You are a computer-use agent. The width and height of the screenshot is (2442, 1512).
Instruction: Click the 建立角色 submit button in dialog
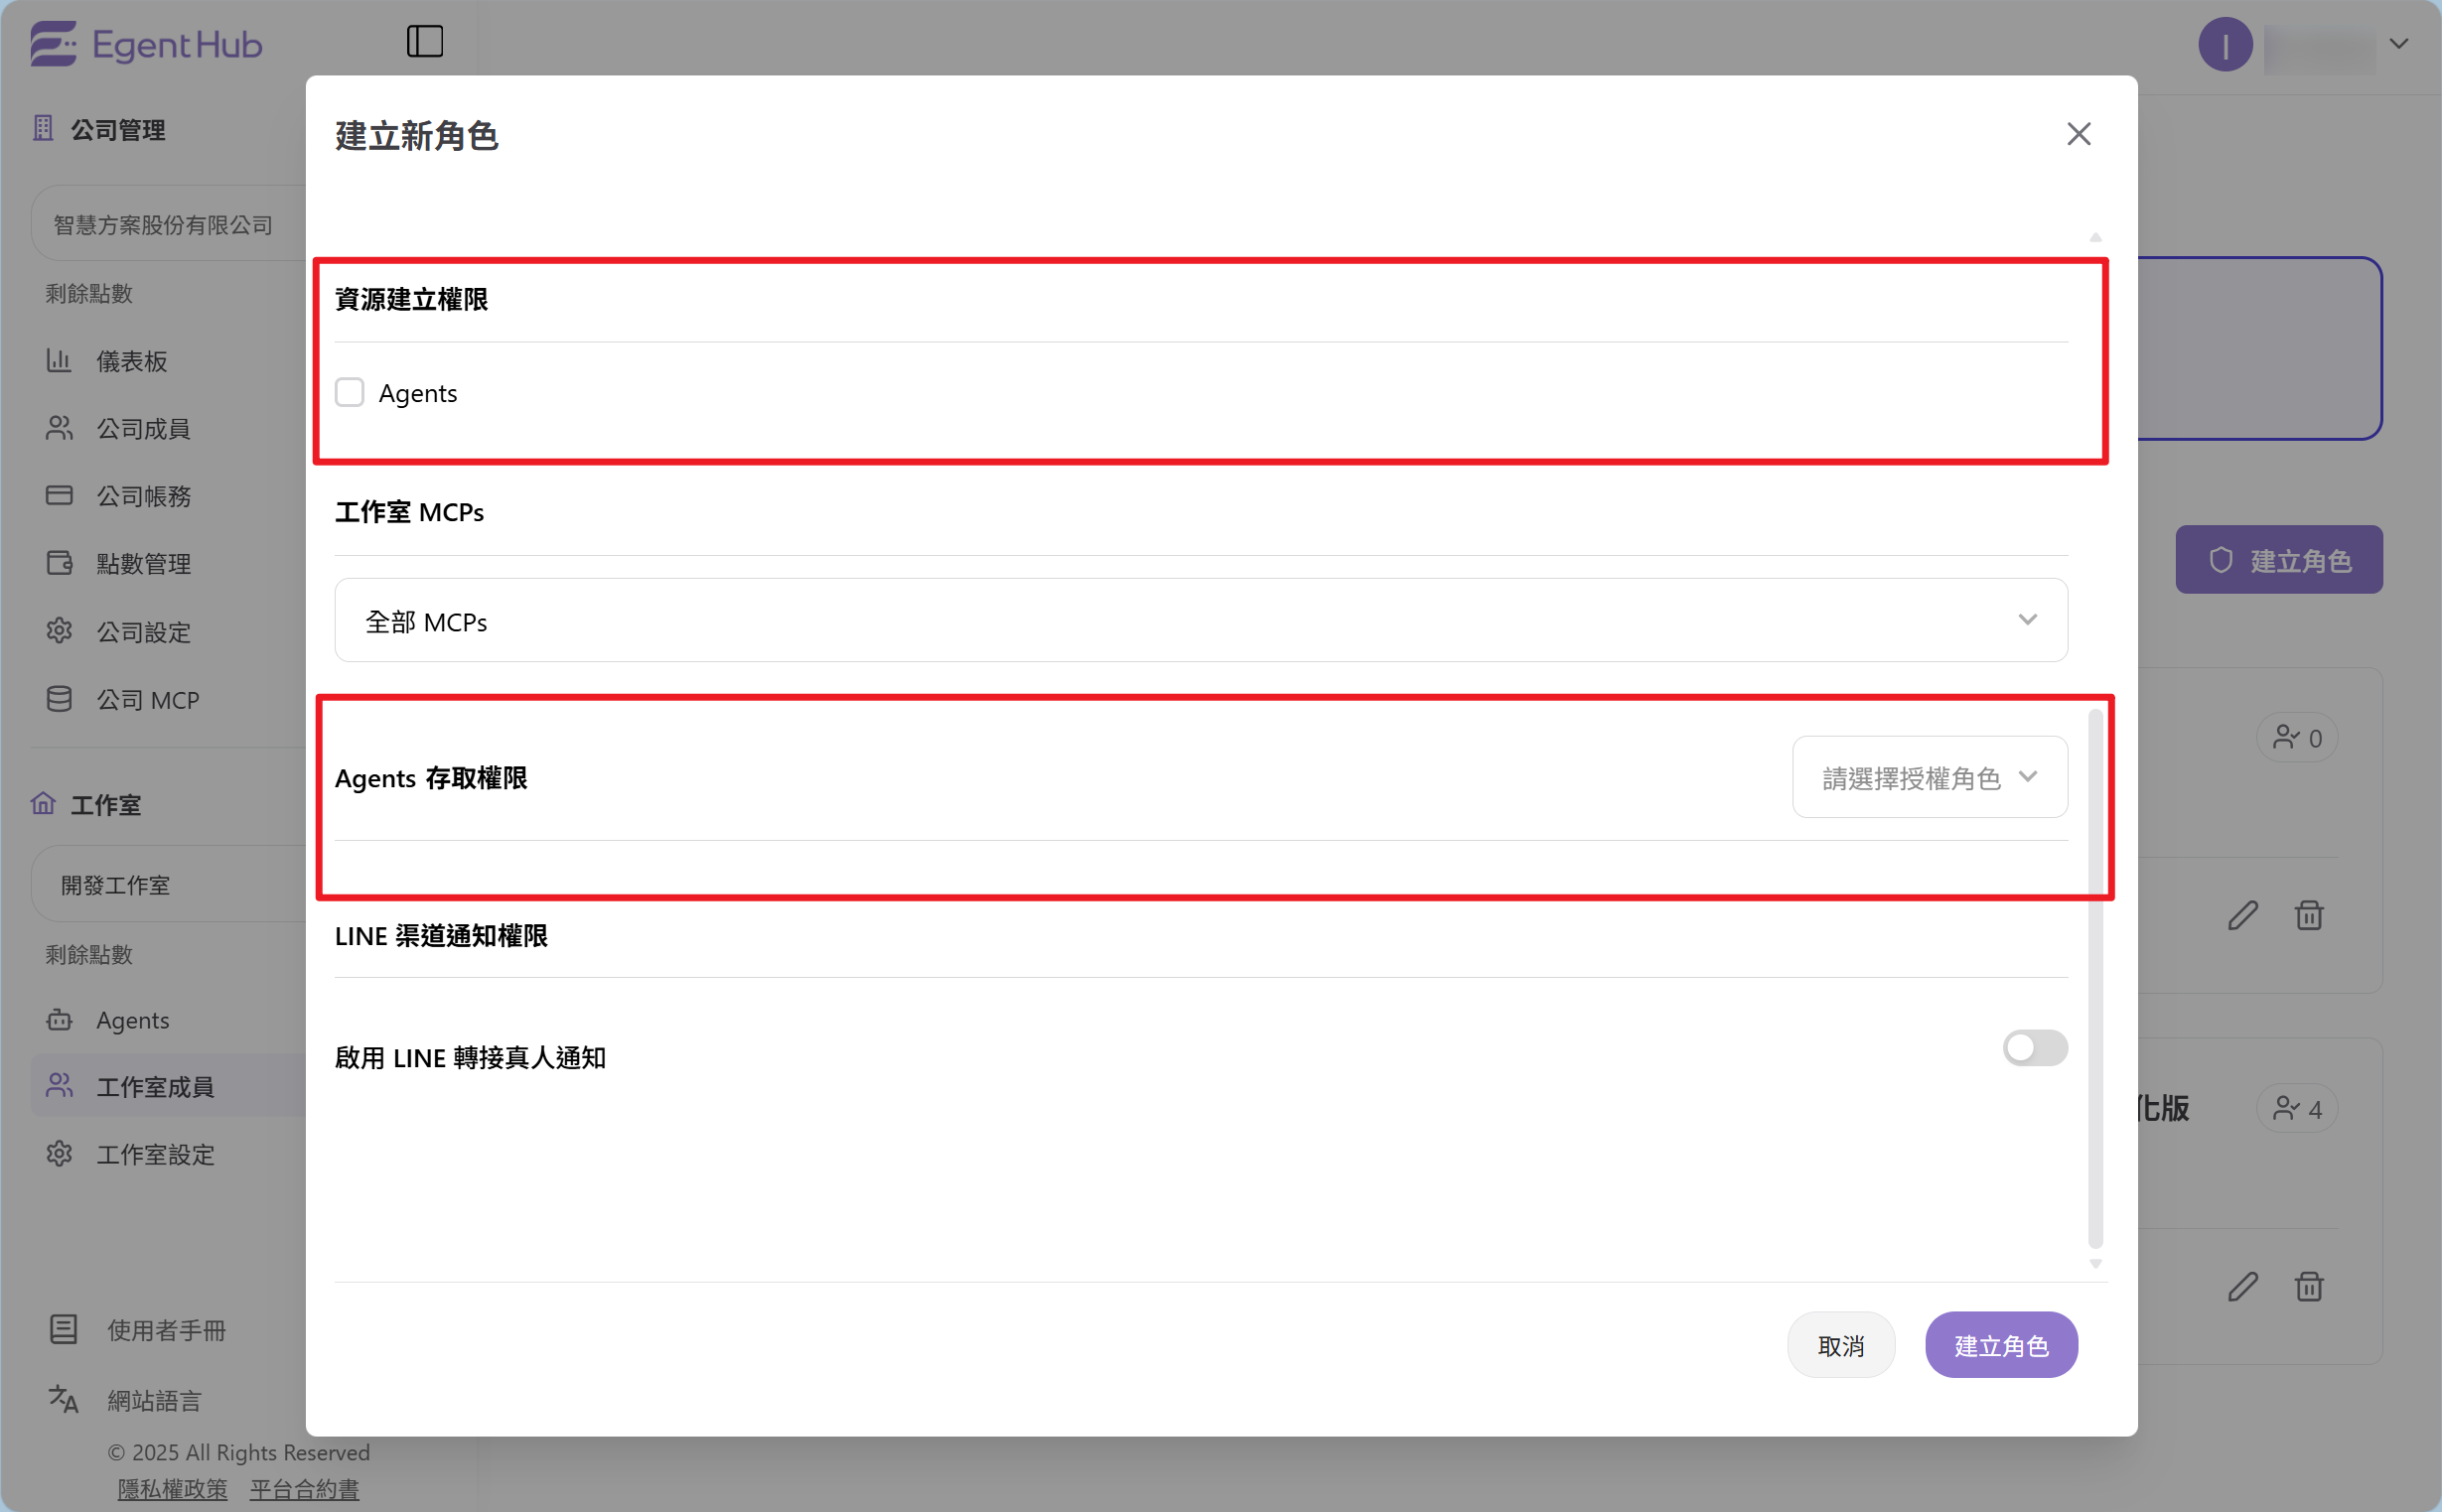pos(2001,1345)
